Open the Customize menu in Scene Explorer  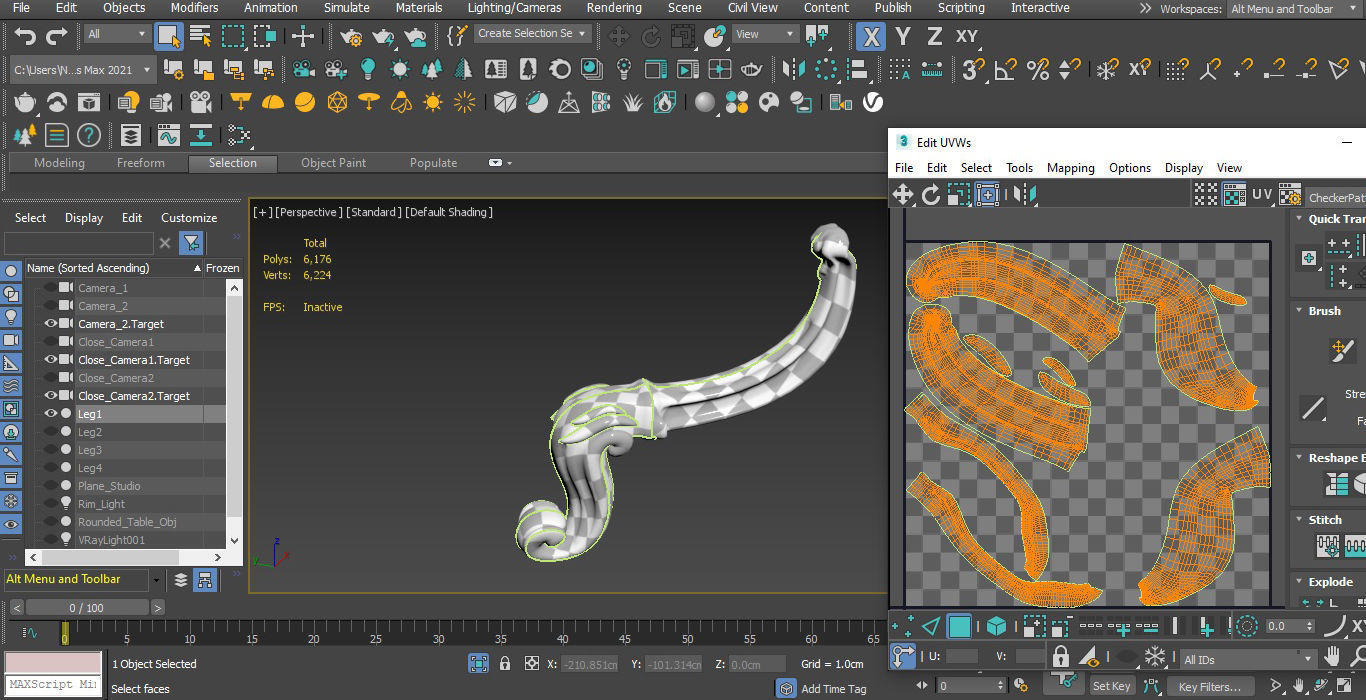(189, 218)
